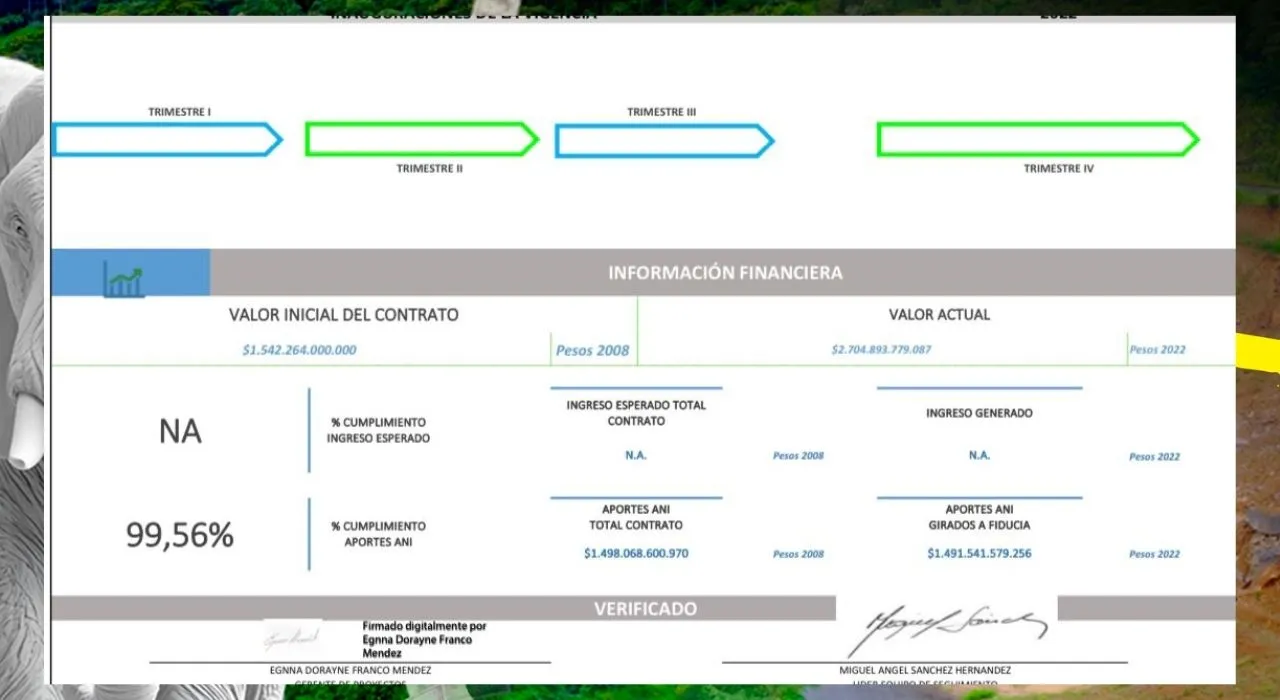Screen dimensions: 1280x700
Task: Click the 99,56% compliance figure
Action: (180, 535)
